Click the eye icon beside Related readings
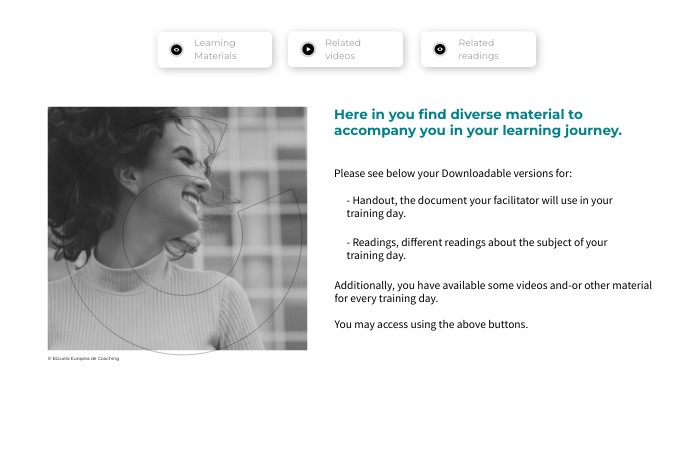Image resolution: width=676 pixels, height=450 pixels. [440, 49]
